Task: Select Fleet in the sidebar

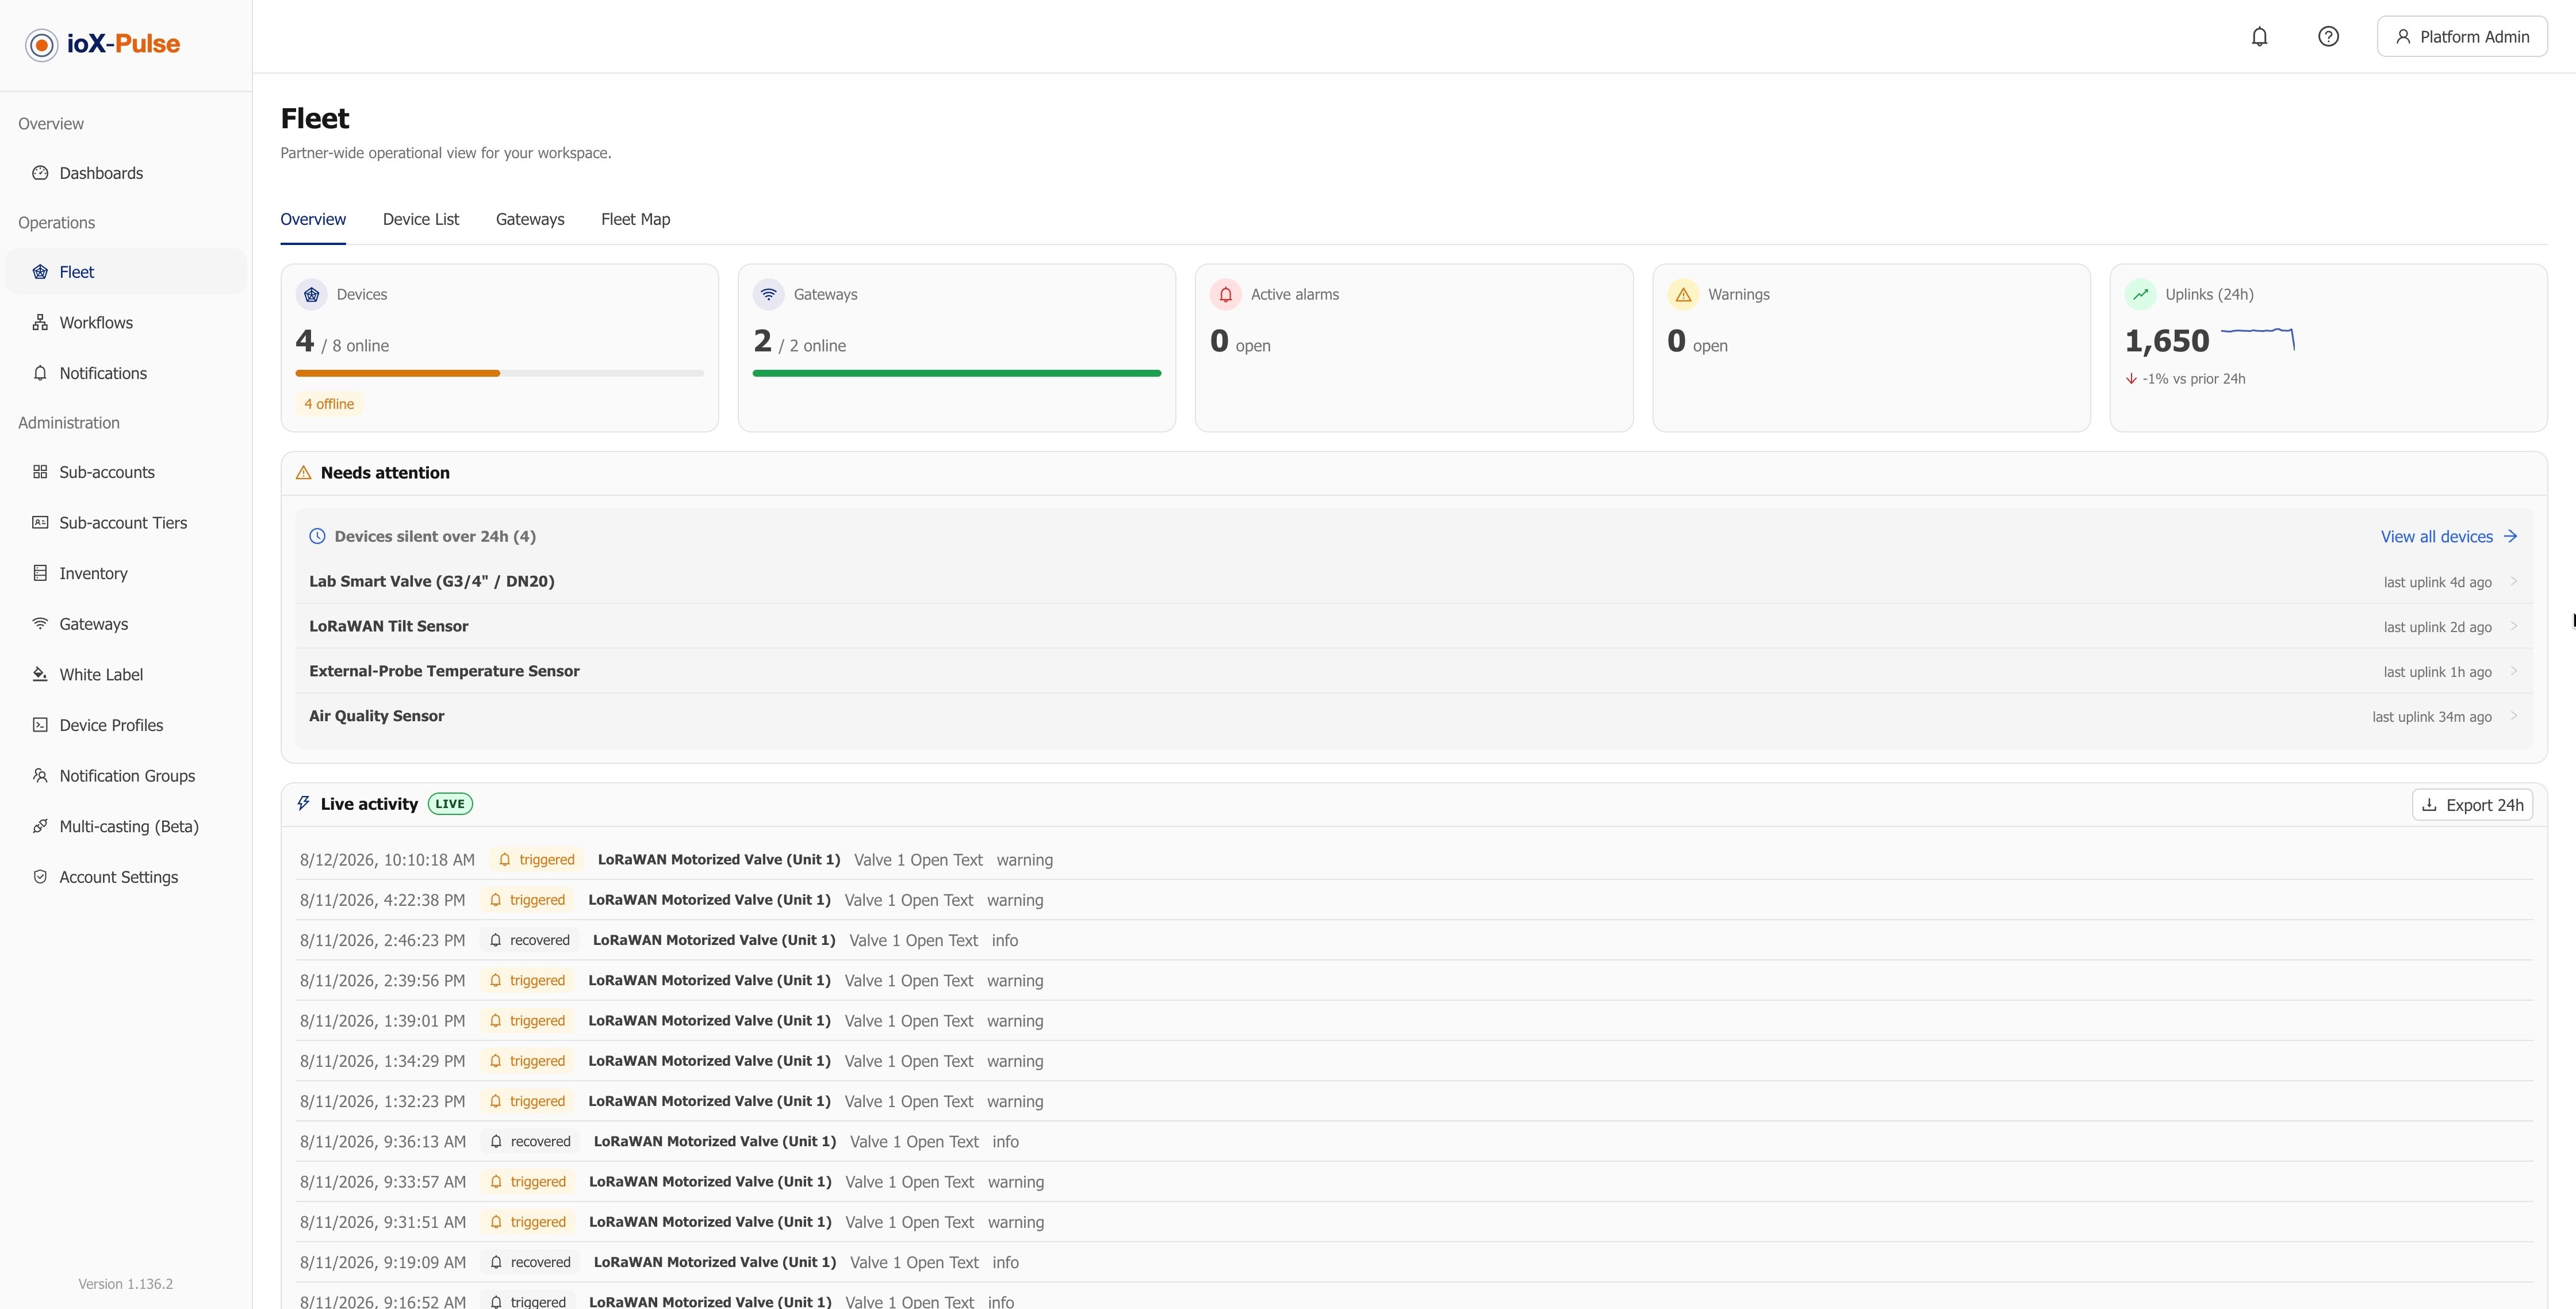Action: click(x=126, y=272)
